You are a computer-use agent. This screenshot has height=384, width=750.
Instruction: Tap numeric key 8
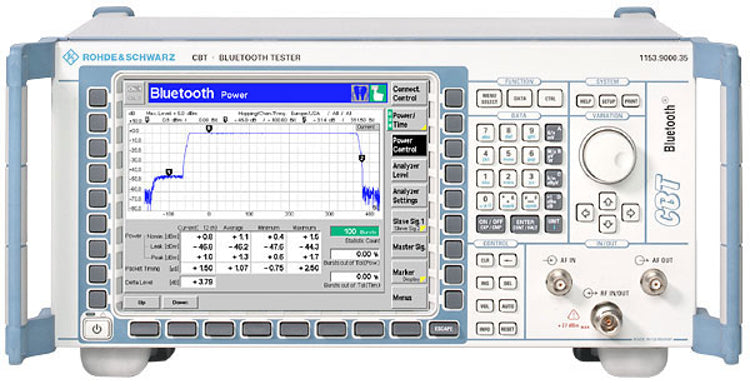508,132
